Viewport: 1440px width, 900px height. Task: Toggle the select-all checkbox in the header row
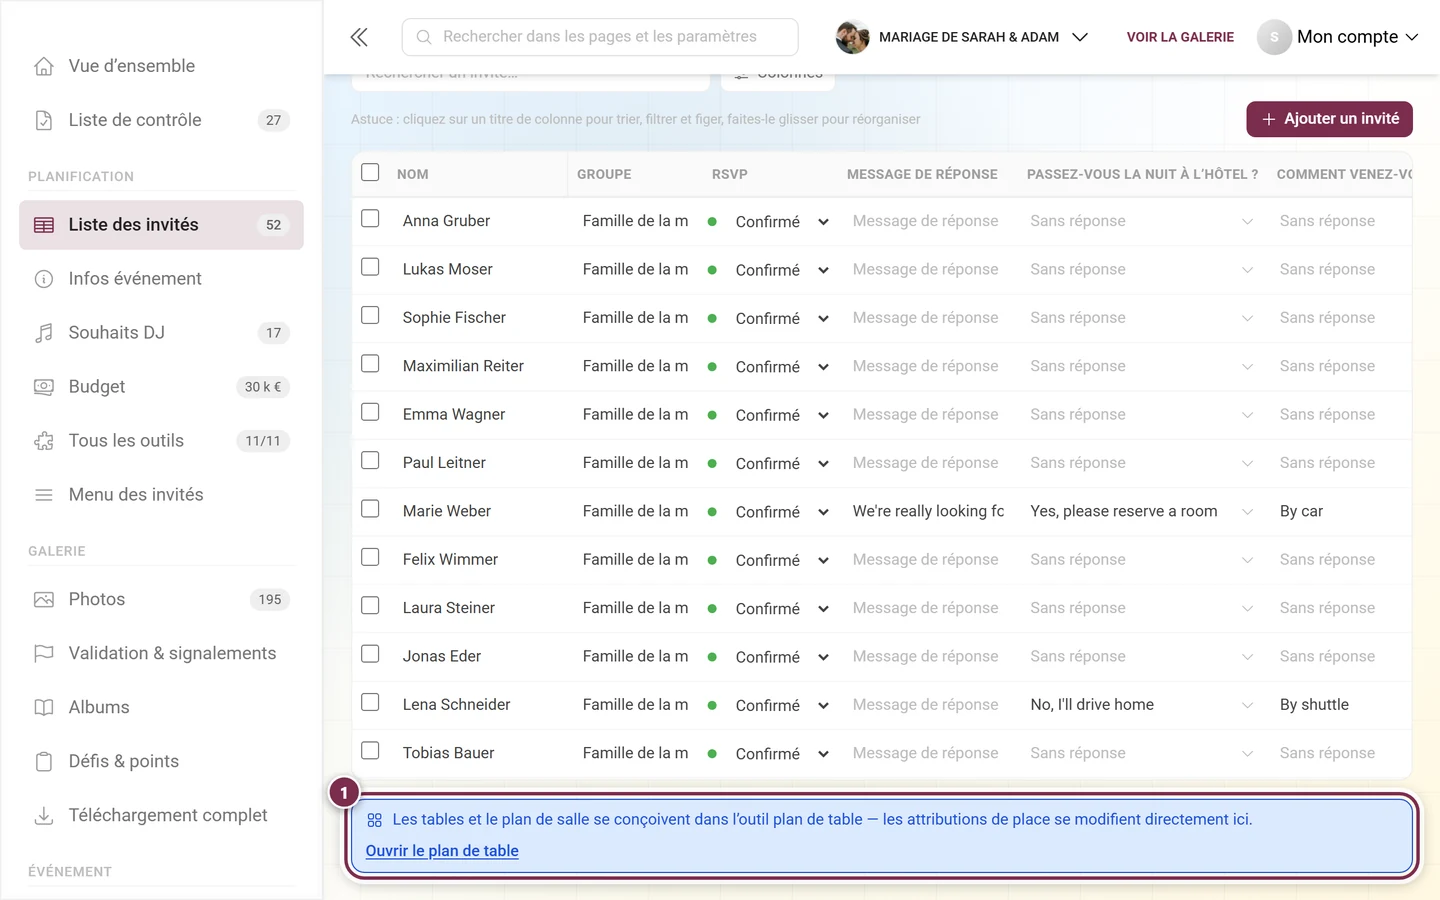click(370, 172)
